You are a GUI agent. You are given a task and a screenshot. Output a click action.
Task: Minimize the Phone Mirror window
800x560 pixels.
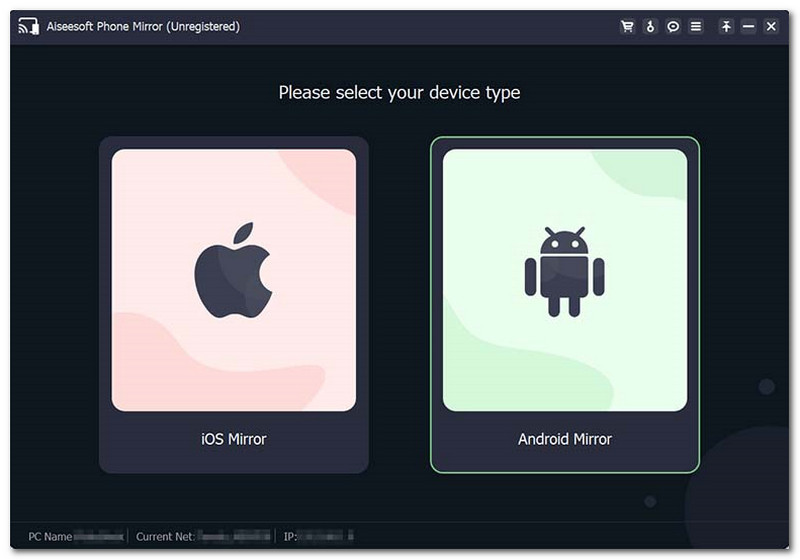(748, 26)
